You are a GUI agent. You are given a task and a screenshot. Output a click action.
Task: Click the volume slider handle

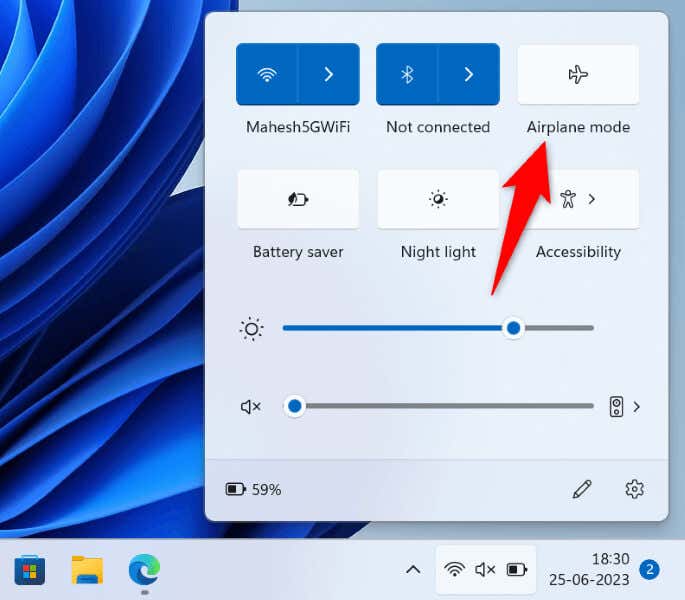point(295,406)
